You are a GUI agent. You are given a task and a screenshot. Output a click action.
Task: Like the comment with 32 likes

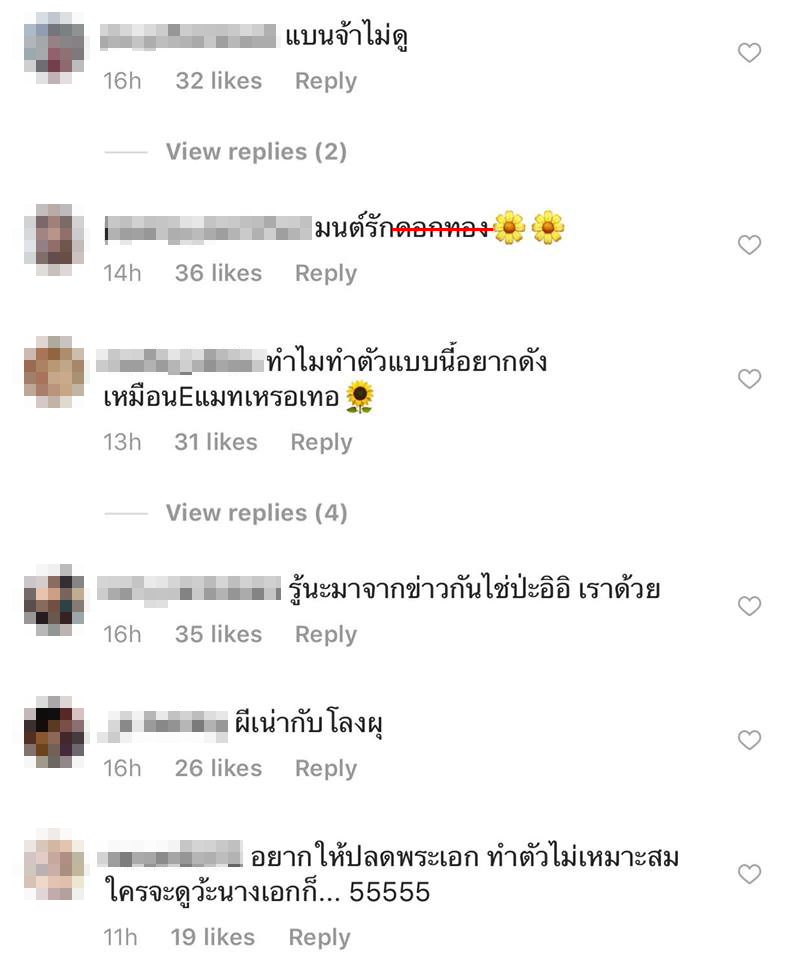tap(748, 53)
